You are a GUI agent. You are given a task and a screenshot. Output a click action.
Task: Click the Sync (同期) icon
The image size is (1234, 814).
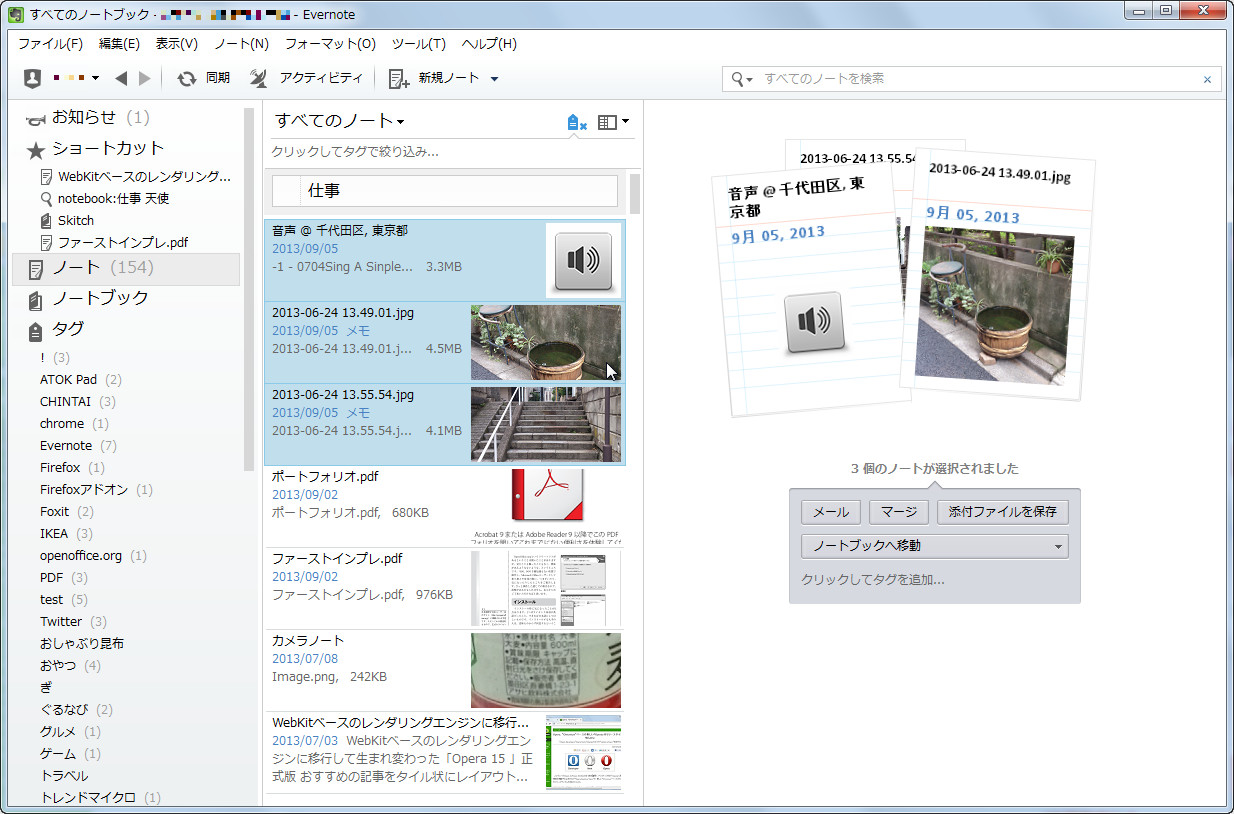[187, 77]
